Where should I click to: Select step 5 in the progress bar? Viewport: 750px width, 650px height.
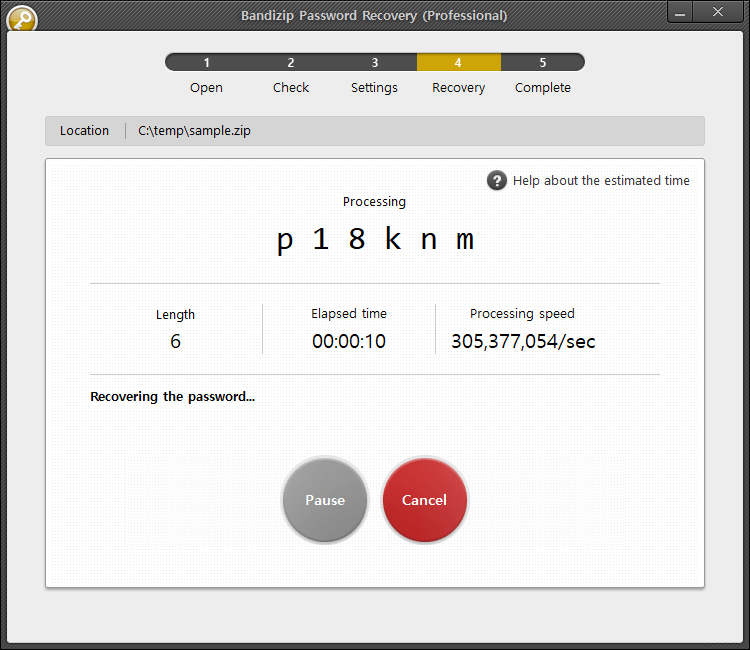pos(542,62)
